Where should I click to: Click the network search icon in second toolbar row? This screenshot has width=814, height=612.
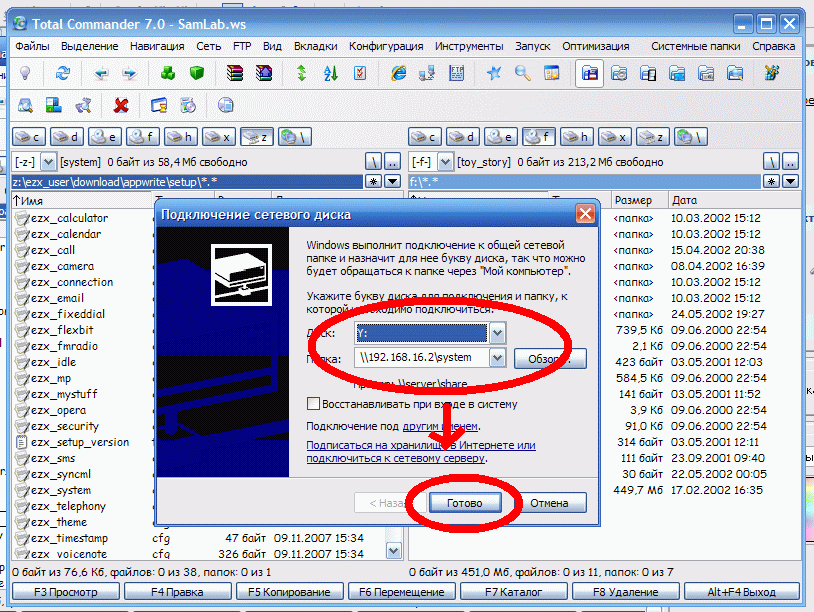83,106
